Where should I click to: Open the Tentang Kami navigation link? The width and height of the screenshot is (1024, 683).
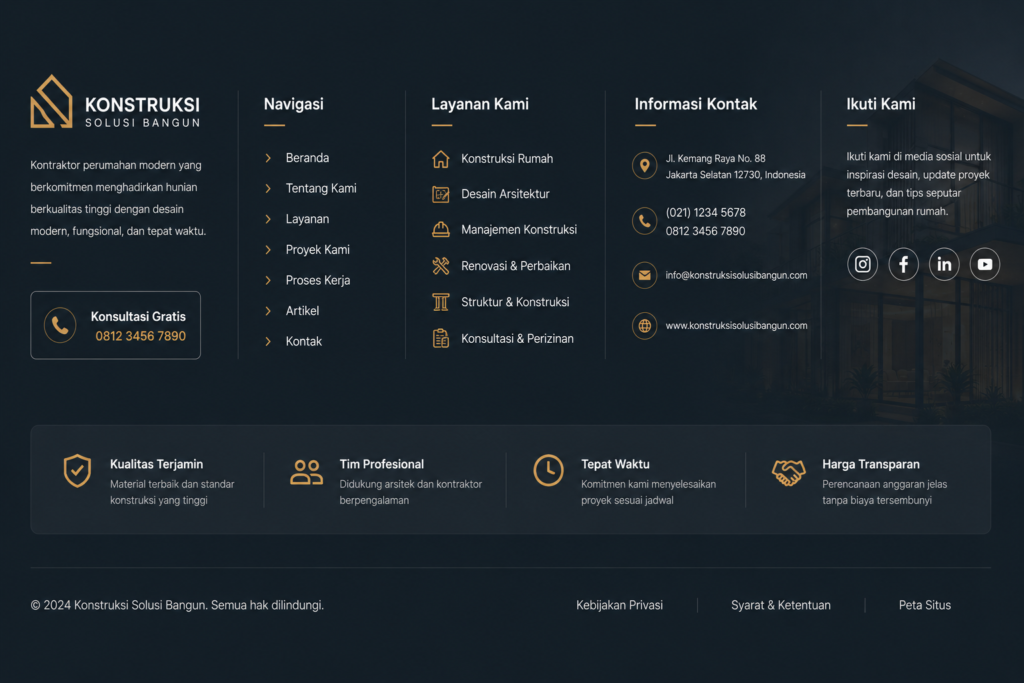(x=321, y=189)
